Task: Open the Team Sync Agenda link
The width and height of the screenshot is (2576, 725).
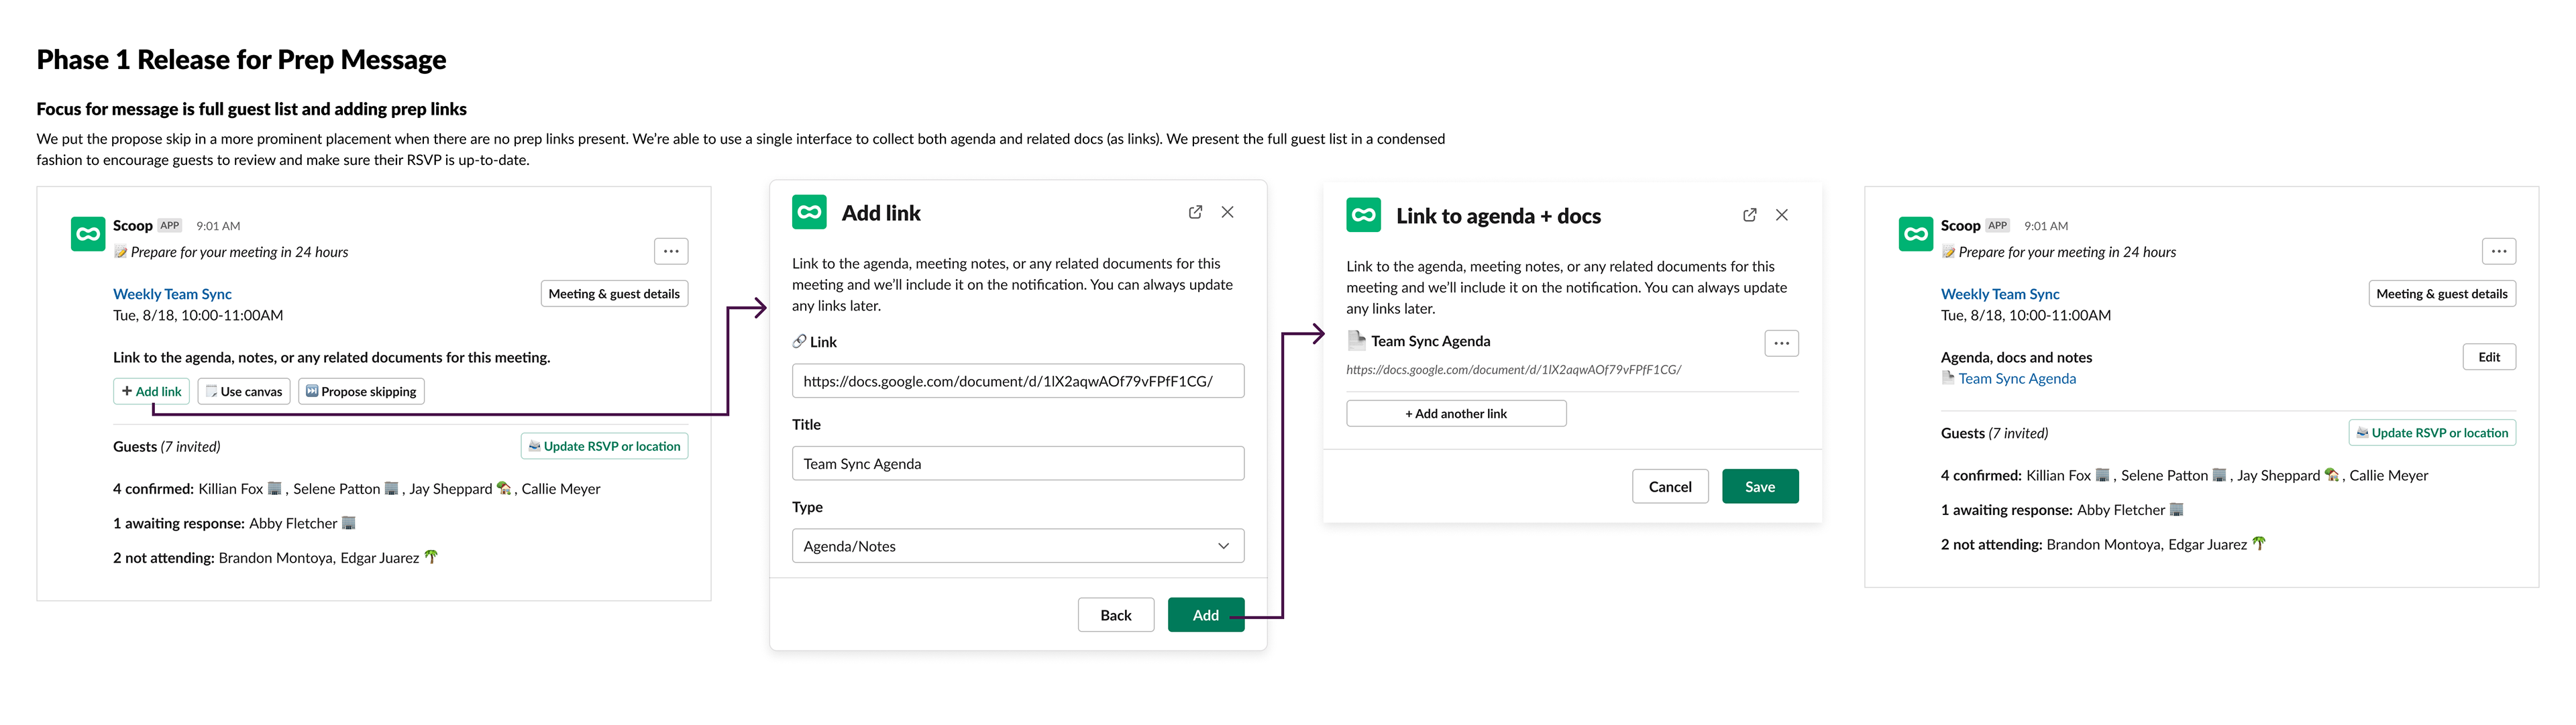Action: tap(2016, 378)
